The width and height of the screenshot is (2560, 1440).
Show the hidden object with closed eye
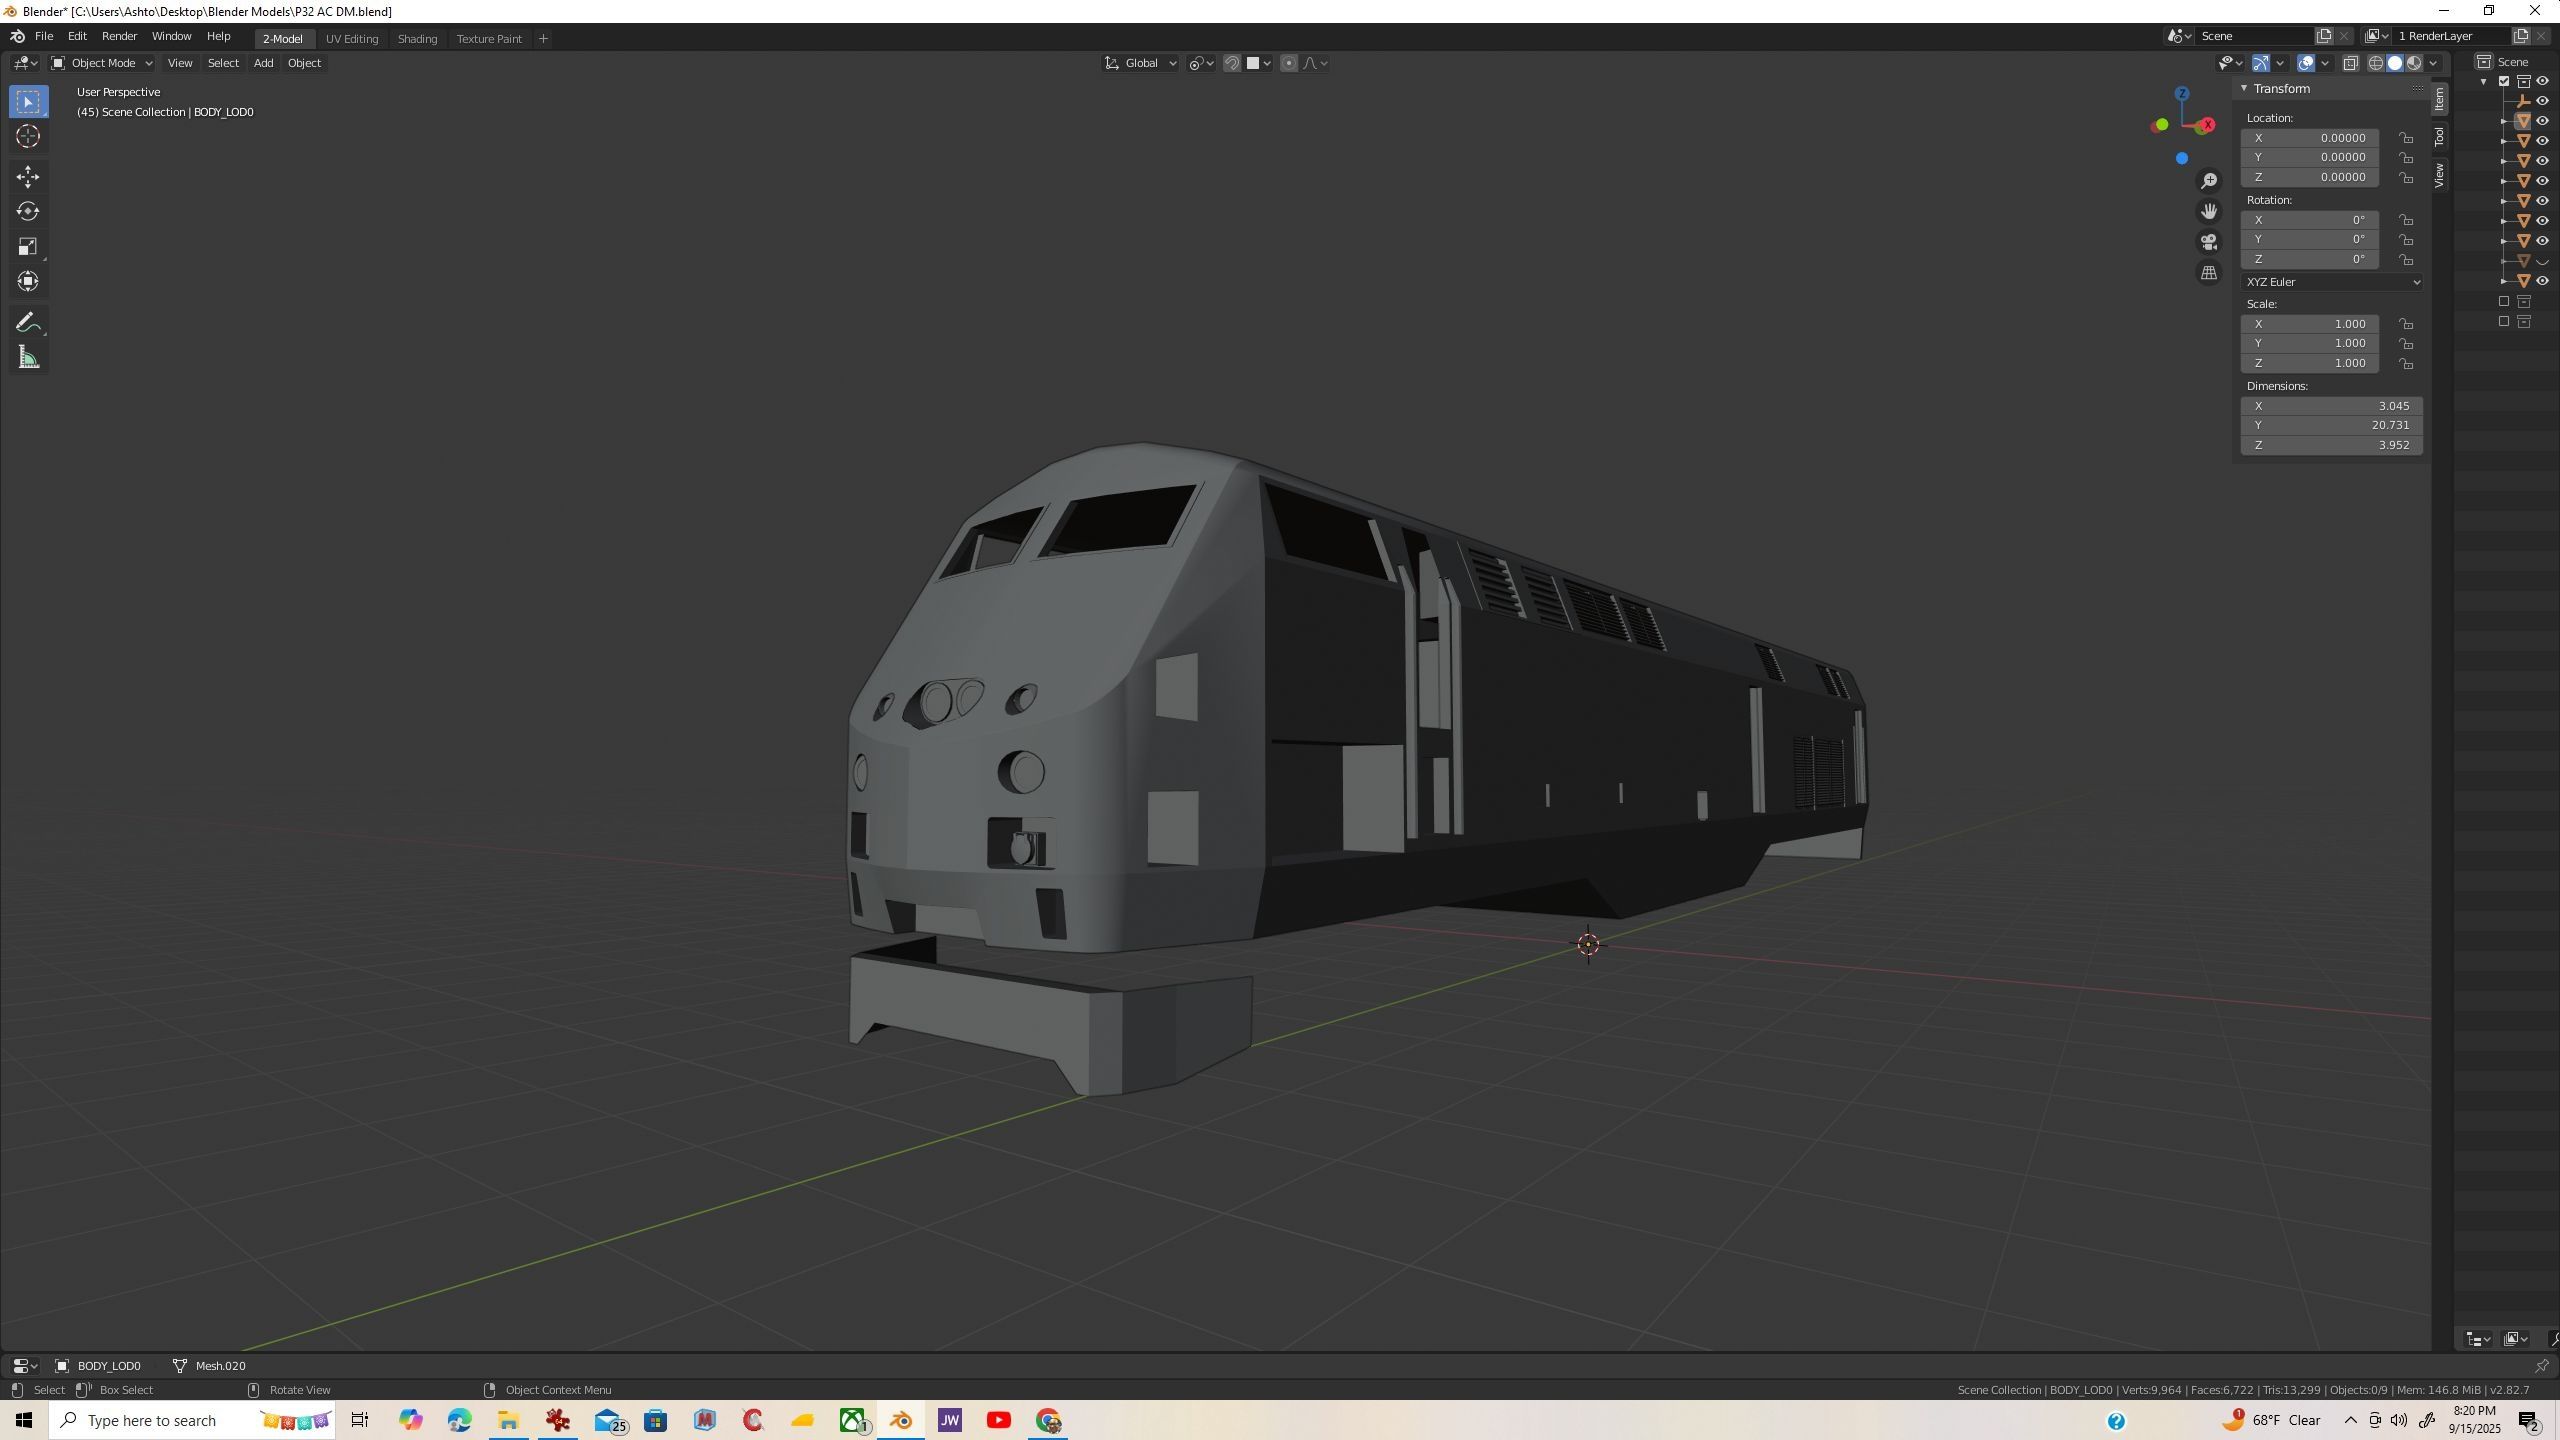(2542, 261)
